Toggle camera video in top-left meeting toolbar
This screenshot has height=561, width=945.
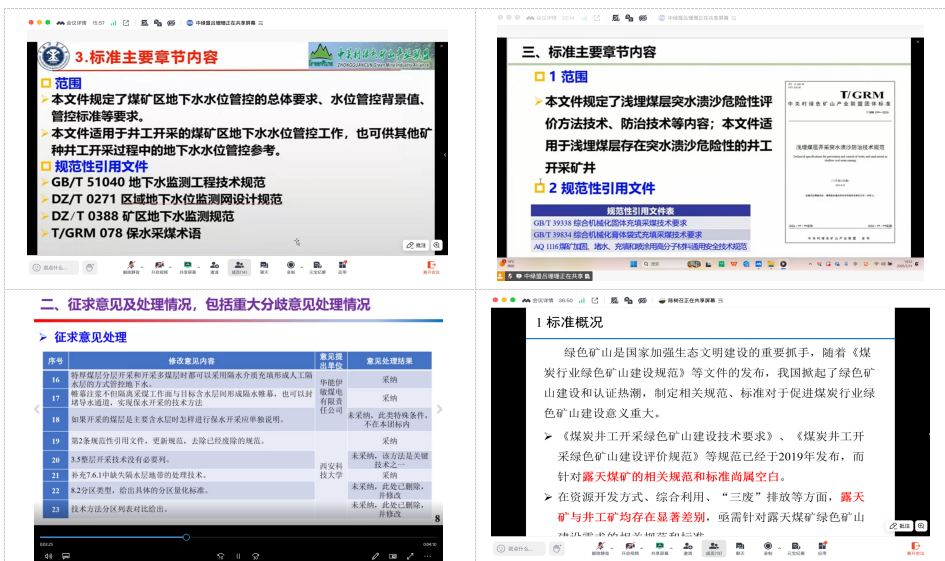(x=158, y=267)
